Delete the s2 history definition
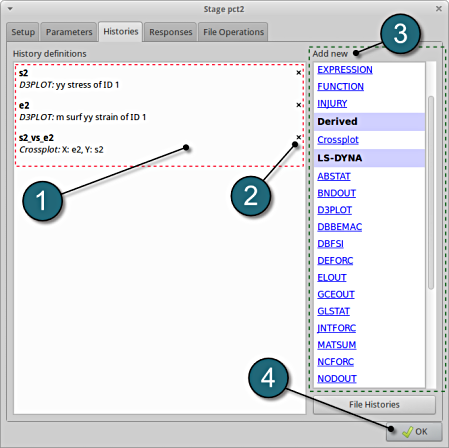This screenshot has width=449, height=448. pyautogui.click(x=299, y=73)
